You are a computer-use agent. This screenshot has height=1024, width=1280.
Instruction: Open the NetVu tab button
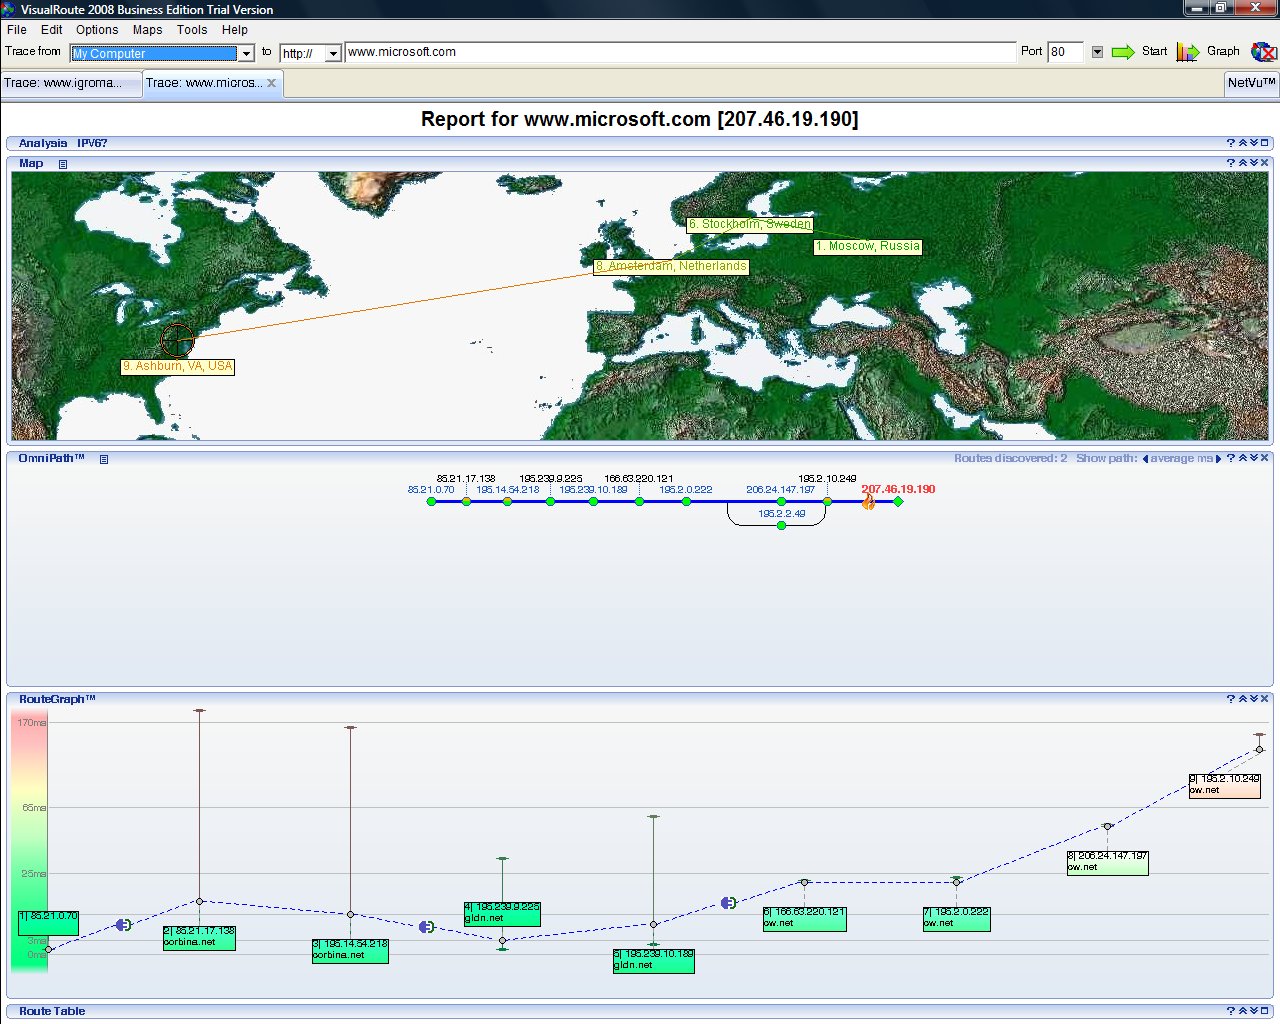coord(1251,83)
